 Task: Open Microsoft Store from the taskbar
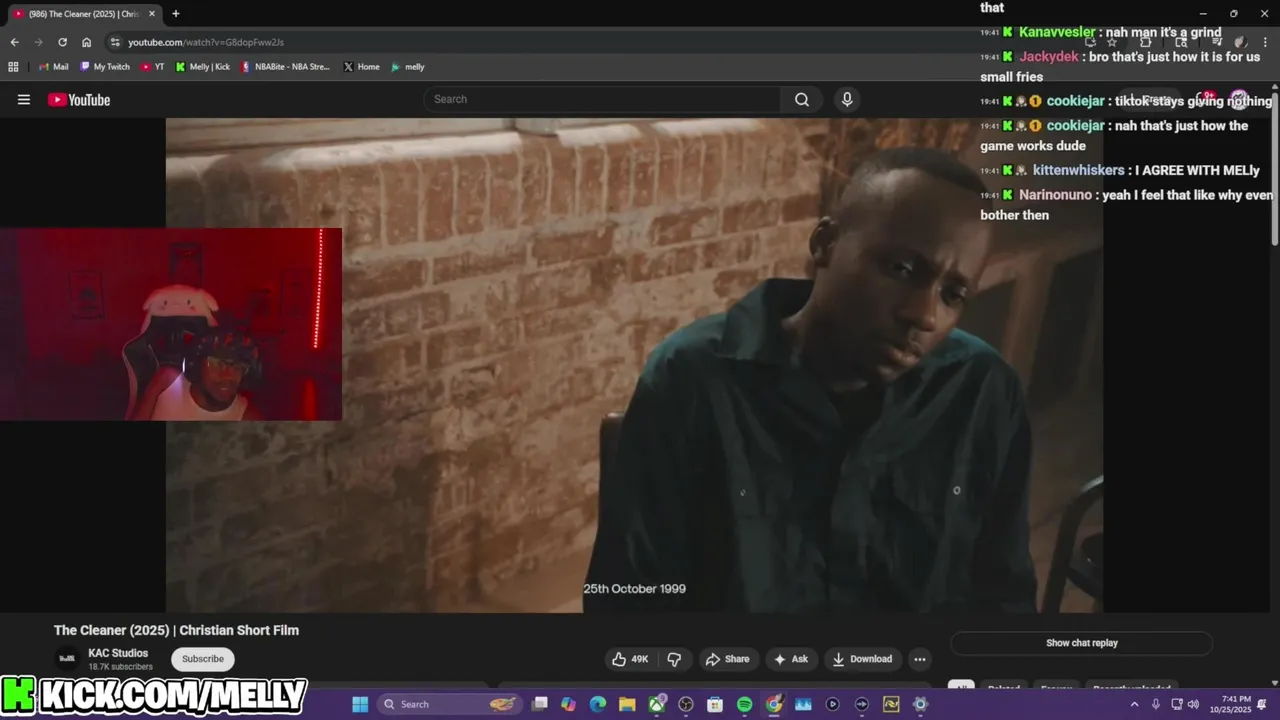point(715,704)
